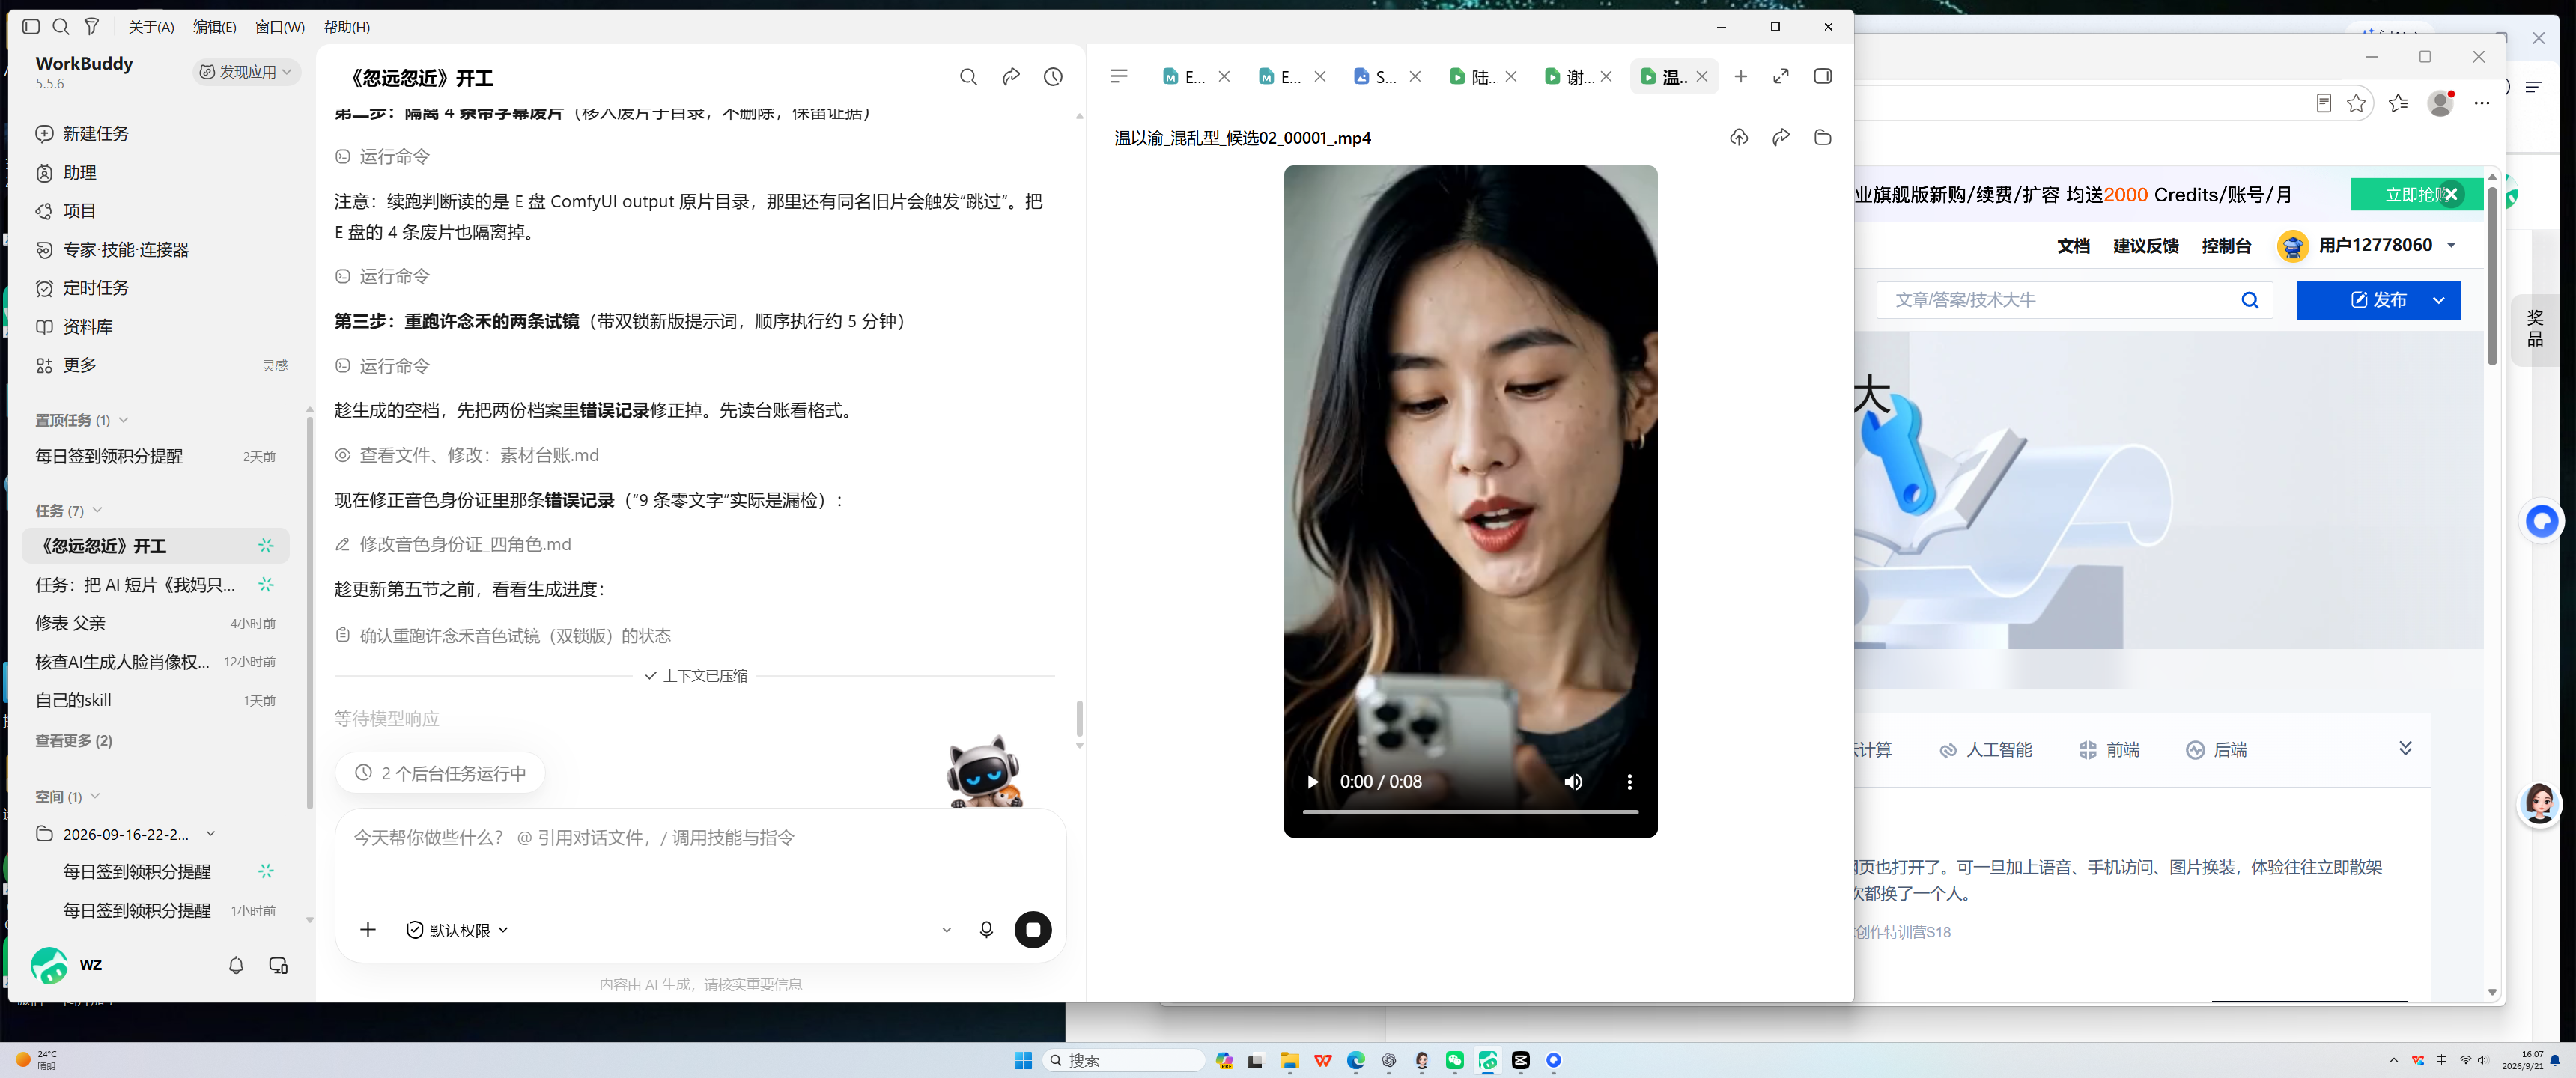The image size is (2576, 1078).
Task: Open WPS Office from the taskbar
Action: tap(1323, 1061)
